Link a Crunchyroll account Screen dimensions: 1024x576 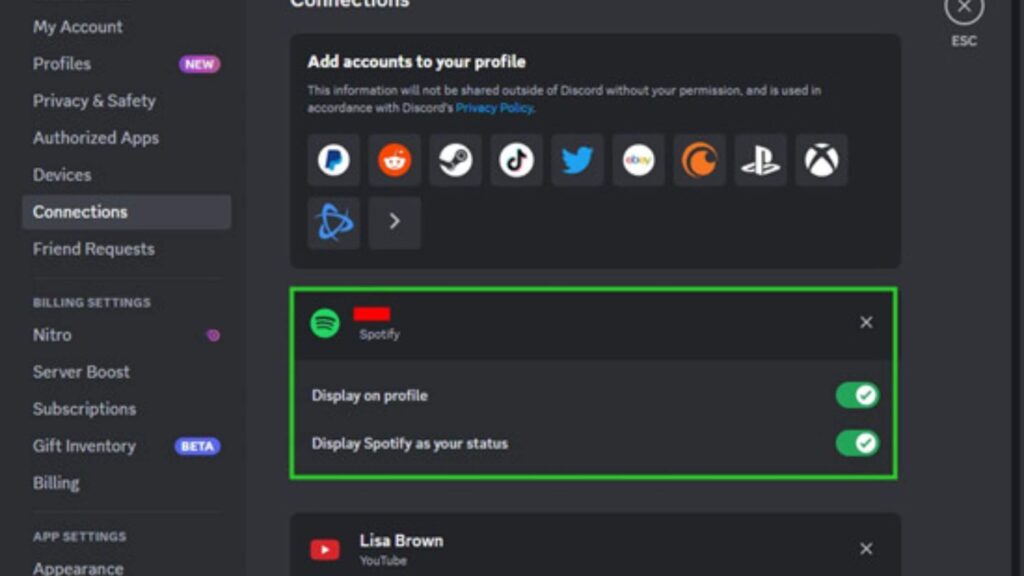pos(699,159)
